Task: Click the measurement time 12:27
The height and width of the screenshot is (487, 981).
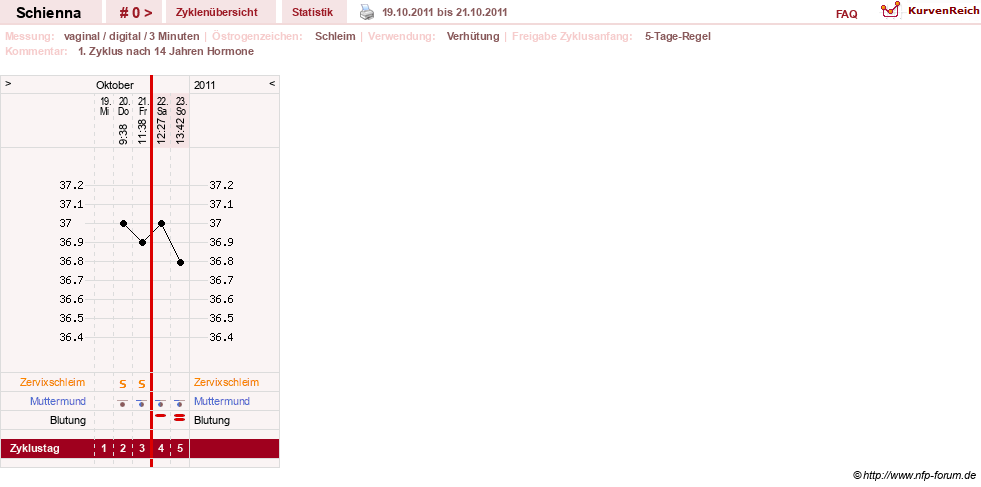Action: click(x=161, y=131)
